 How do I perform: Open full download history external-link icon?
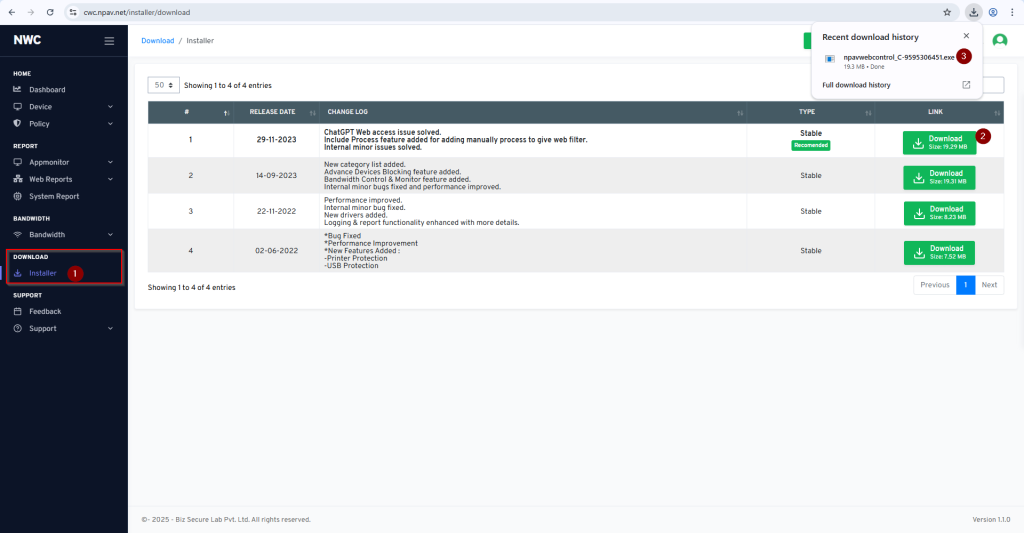click(966, 85)
